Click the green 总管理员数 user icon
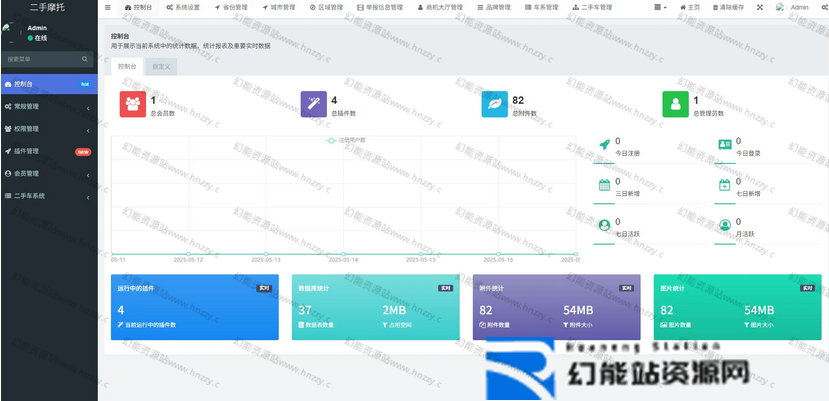 coord(676,104)
